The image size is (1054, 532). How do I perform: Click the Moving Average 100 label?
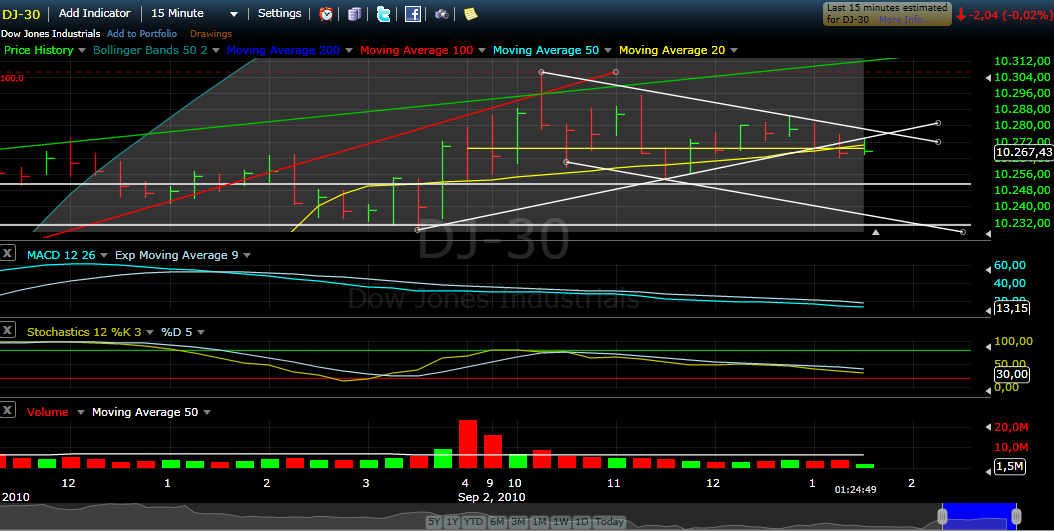pyautogui.click(x=417, y=50)
